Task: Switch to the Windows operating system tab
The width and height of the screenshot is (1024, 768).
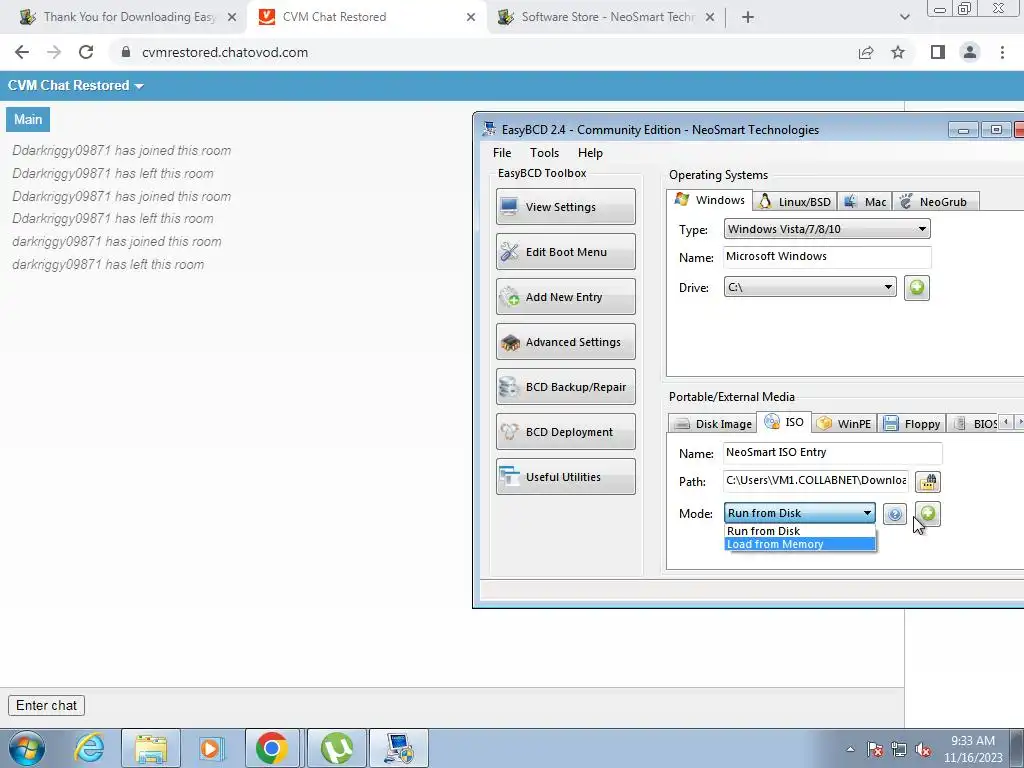Action: [710, 200]
